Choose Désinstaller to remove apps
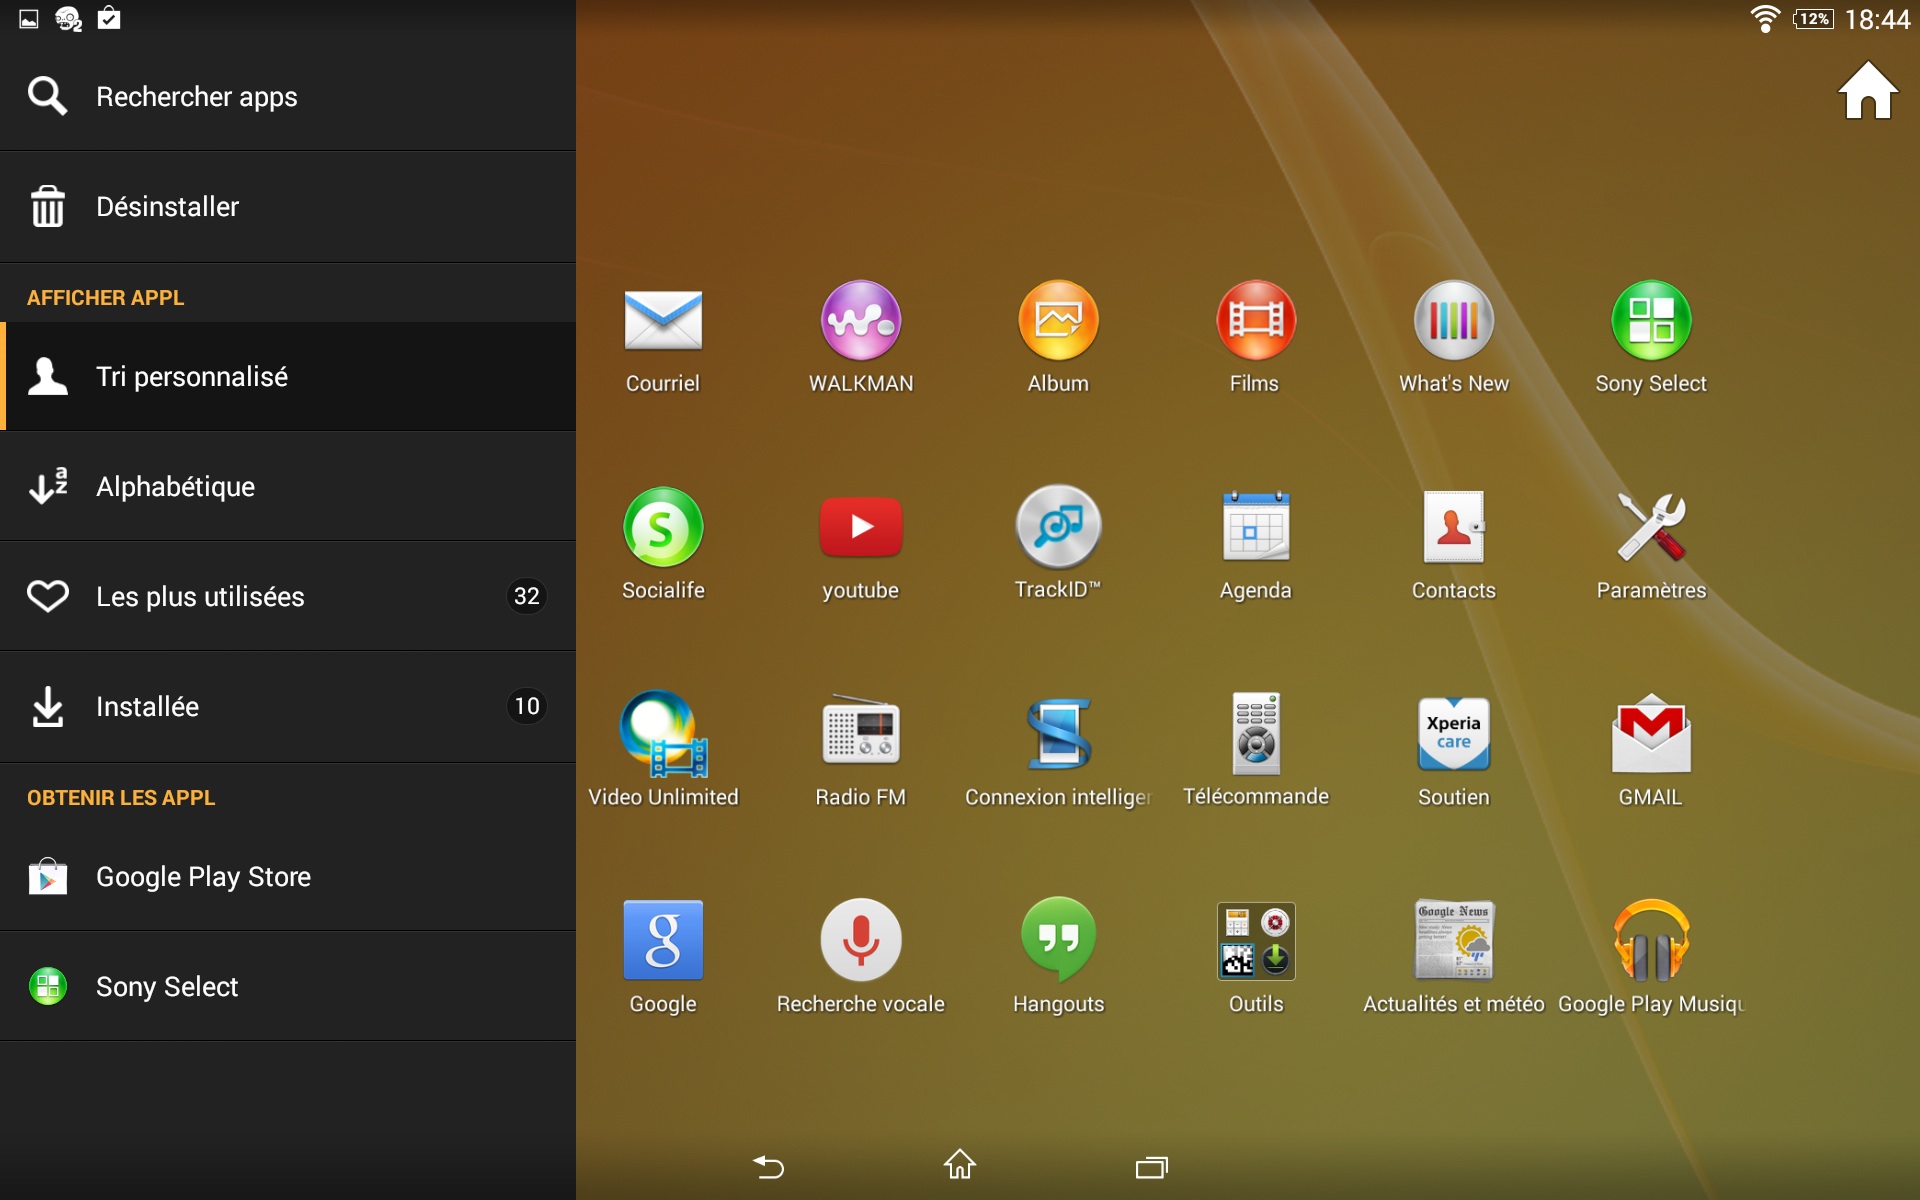Screen dimensions: 1920x1200 [288, 207]
